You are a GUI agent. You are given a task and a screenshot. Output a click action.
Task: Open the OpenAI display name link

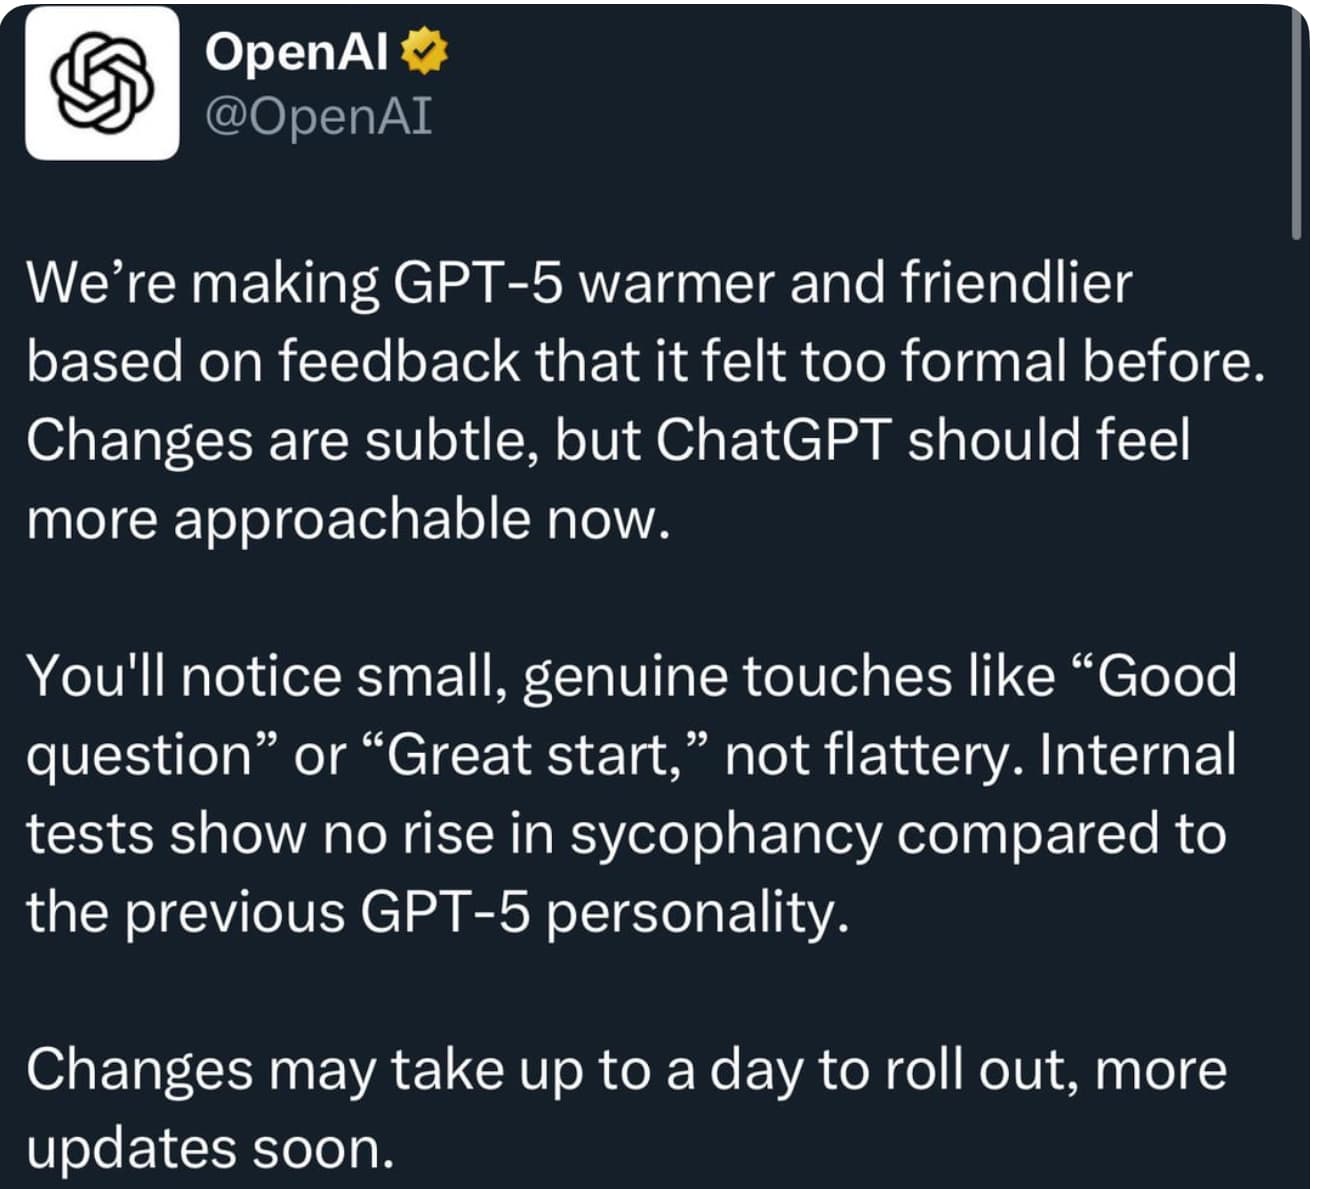(296, 52)
